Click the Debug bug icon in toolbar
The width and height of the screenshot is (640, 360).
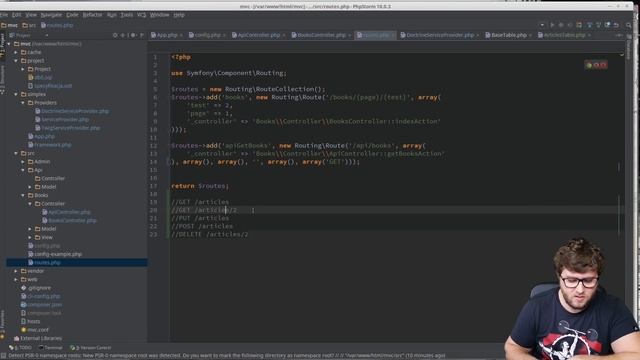click(561, 25)
